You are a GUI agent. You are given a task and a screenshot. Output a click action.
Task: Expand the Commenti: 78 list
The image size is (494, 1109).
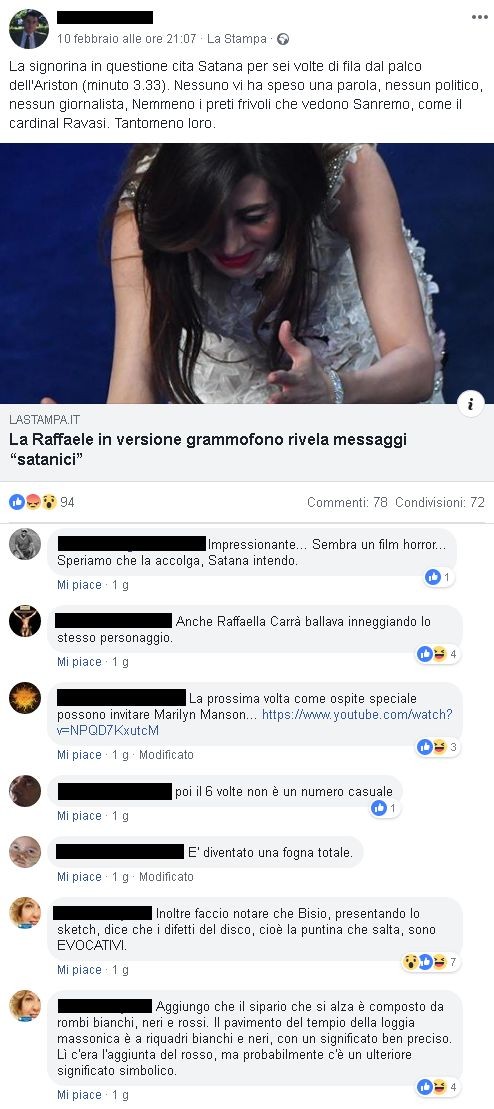(x=347, y=502)
